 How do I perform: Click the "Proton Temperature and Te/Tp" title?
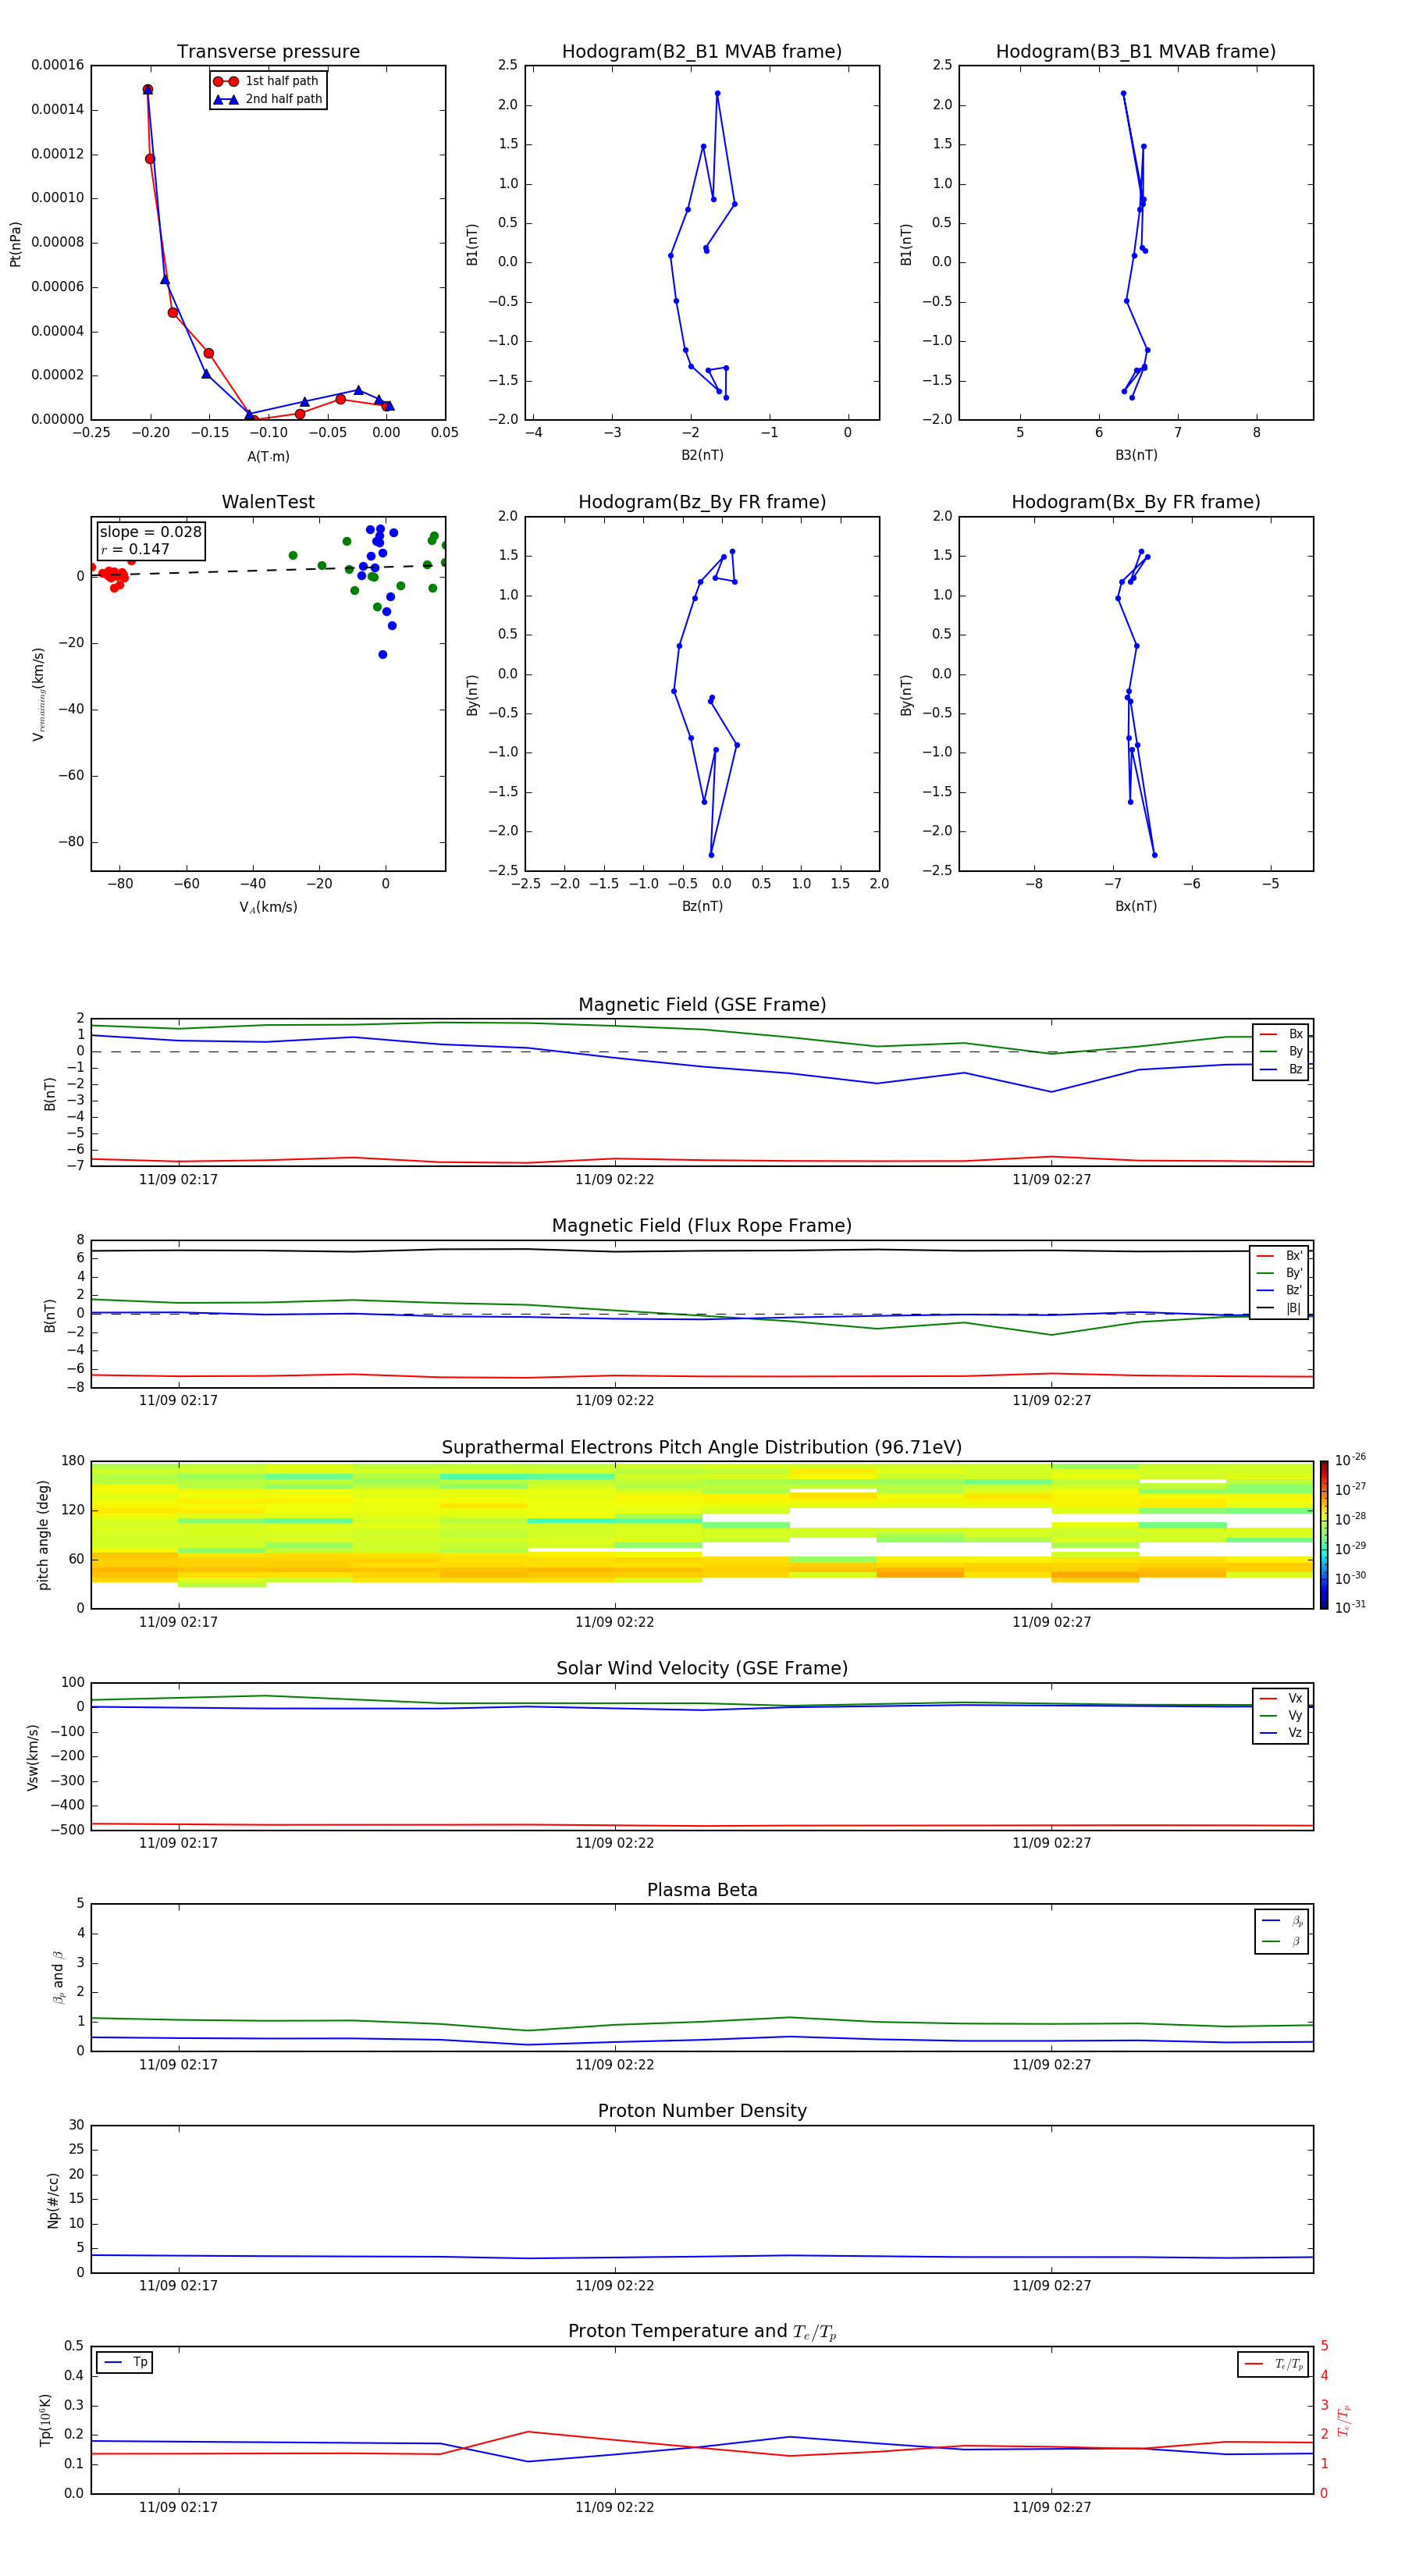pos(702,2332)
